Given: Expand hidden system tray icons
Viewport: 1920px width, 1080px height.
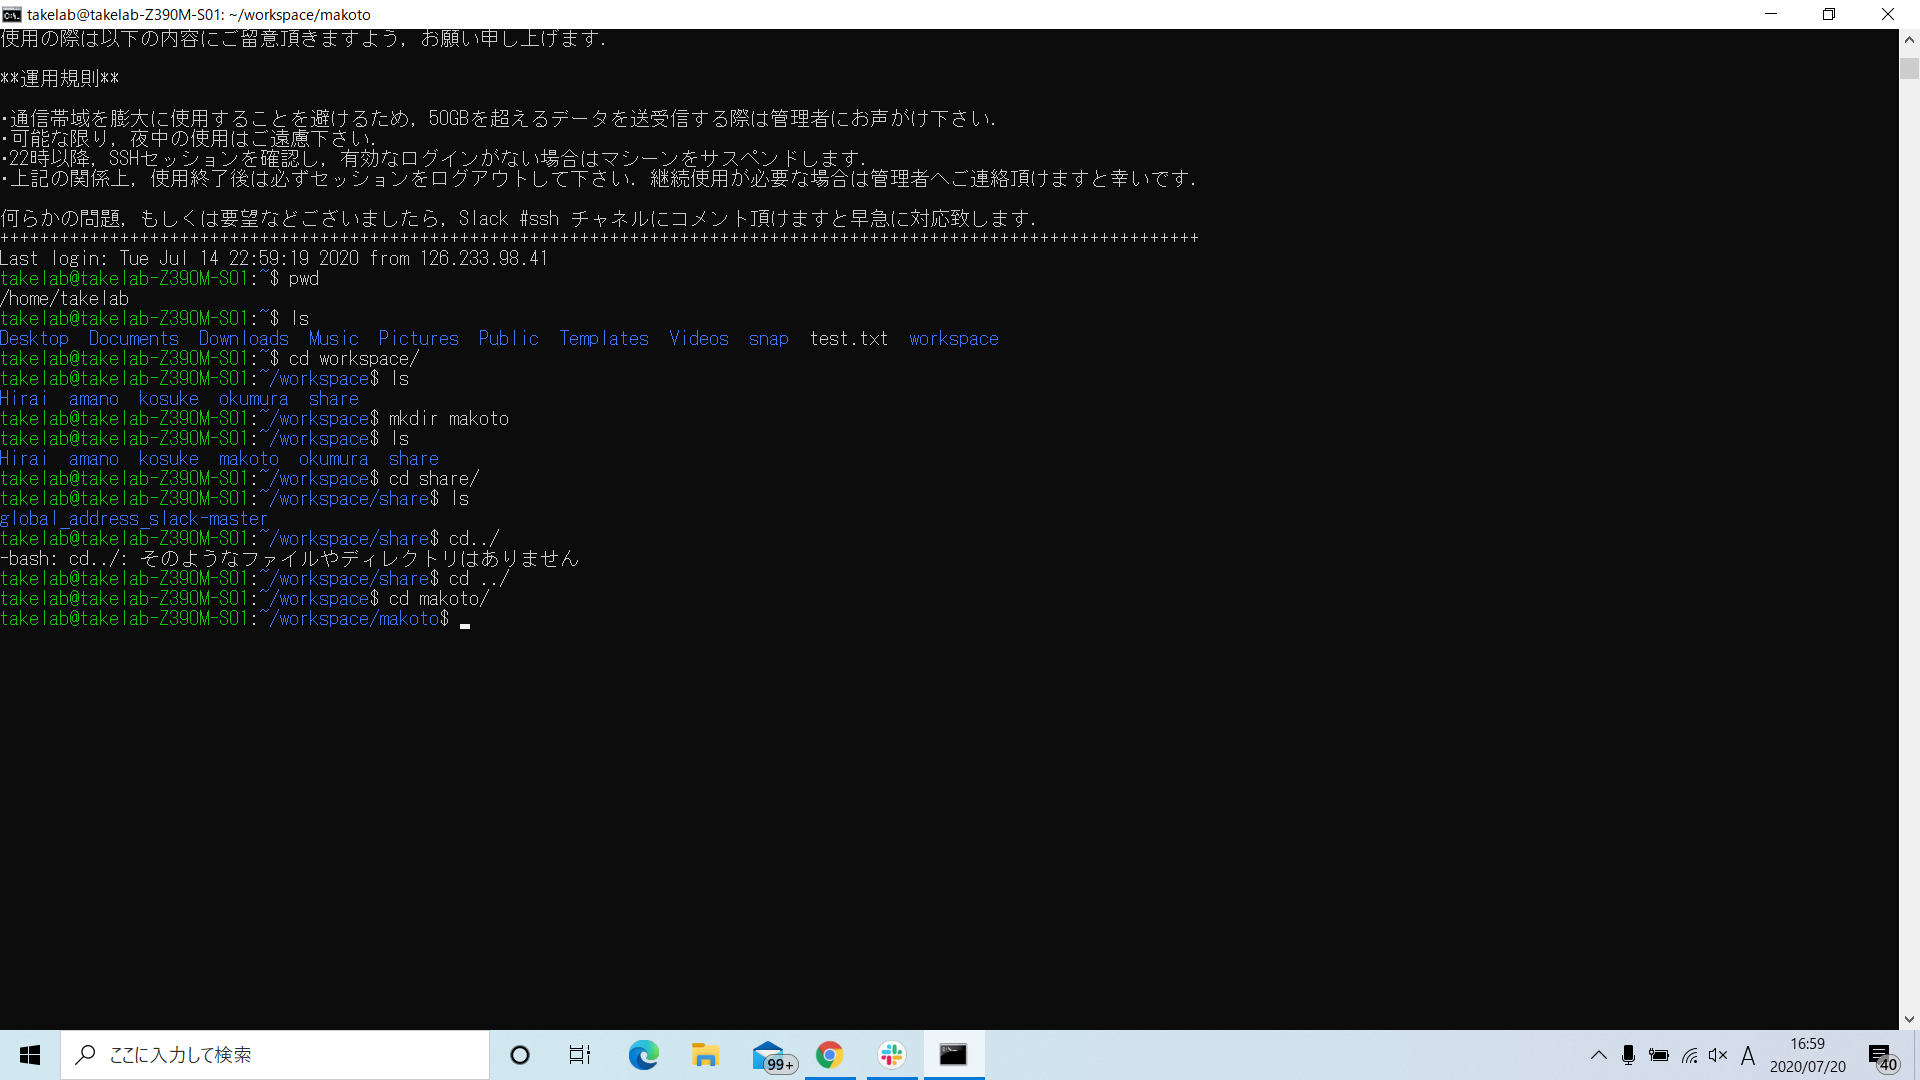Looking at the screenshot, I should click(1599, 1055).
